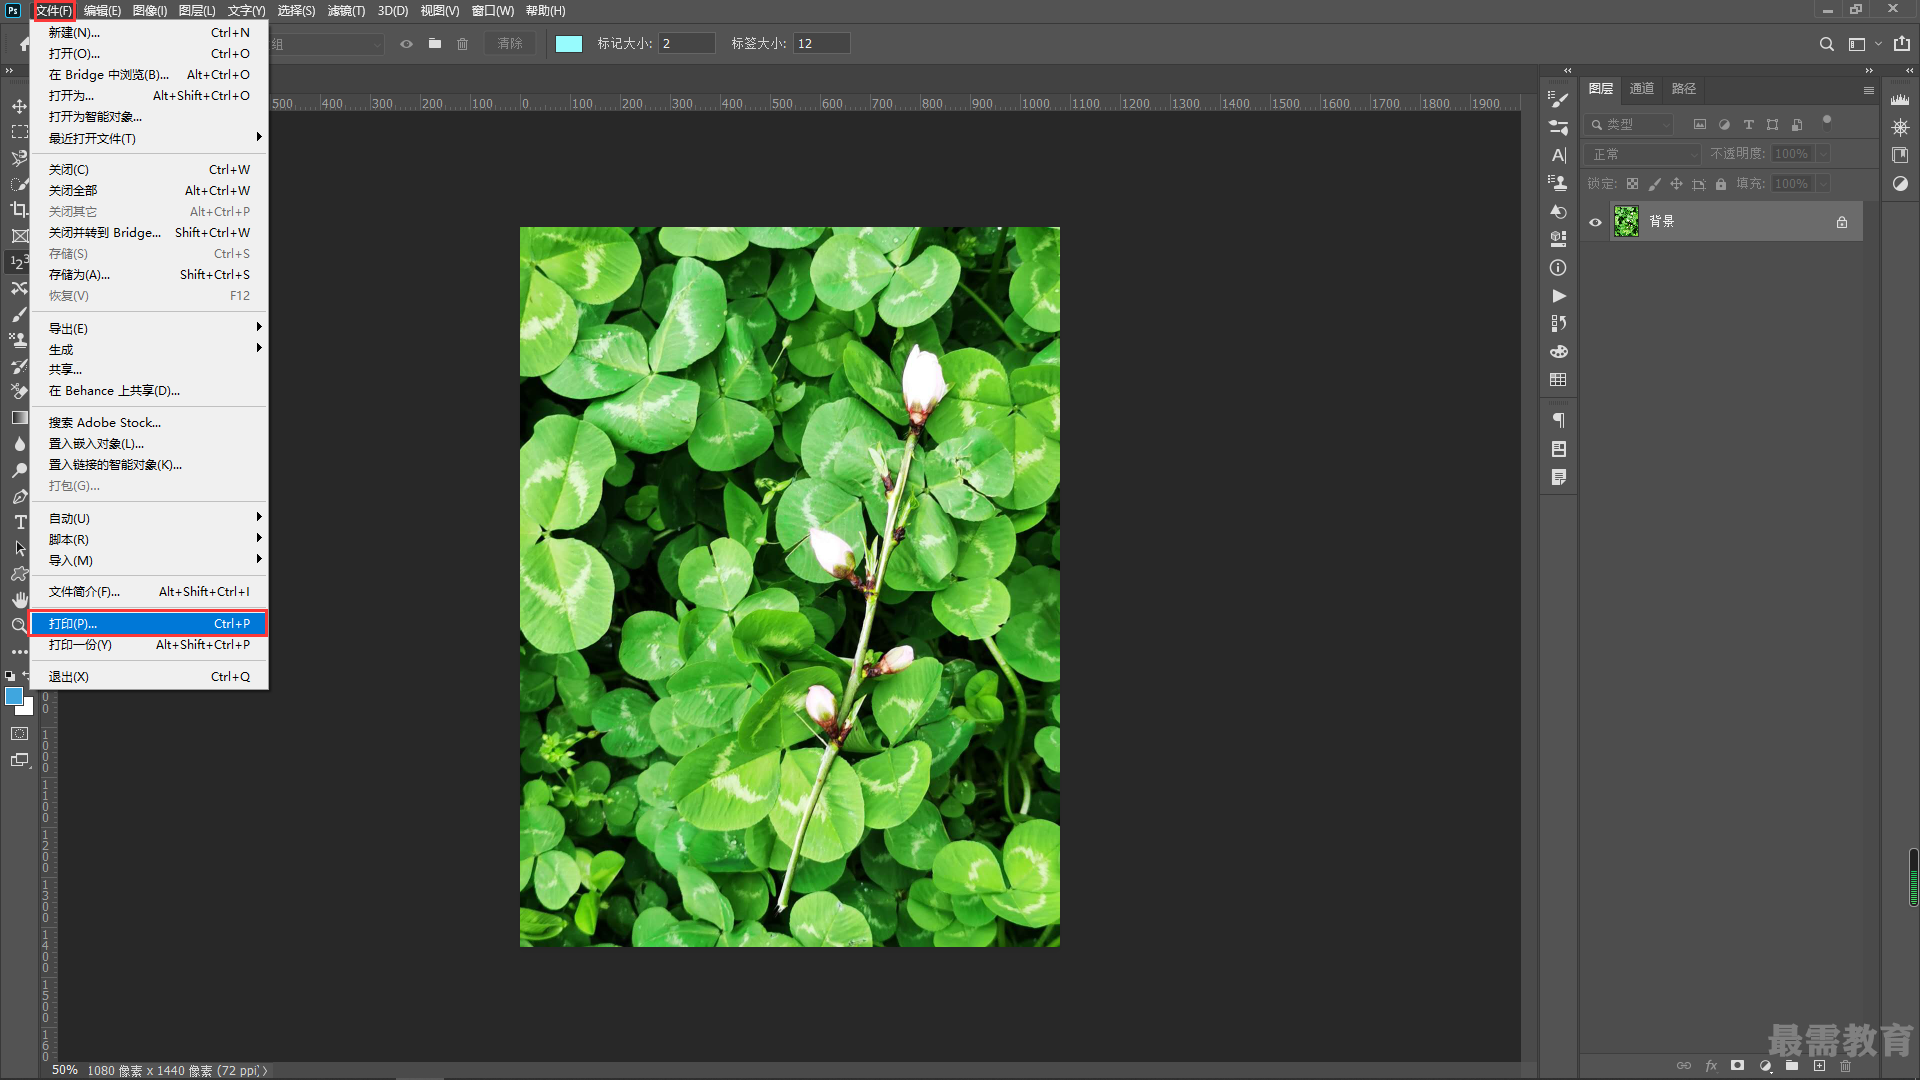Create a new count group with the folder icon
Image resolution: width=1920 pixels, height=1080 pixels.
pos(434,44)
